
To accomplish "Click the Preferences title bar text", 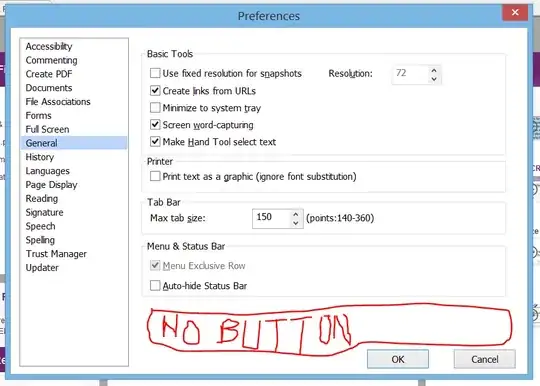I will (269, 16).
